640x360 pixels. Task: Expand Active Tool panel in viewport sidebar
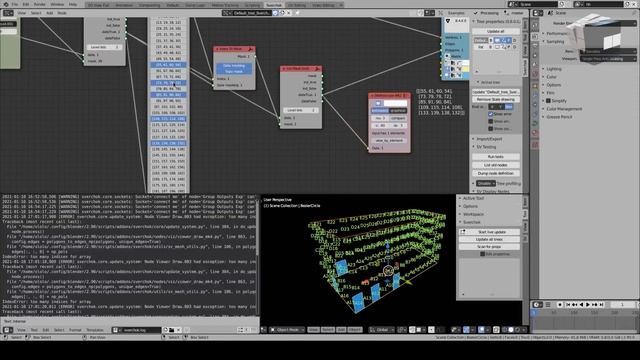pos(472,198)
